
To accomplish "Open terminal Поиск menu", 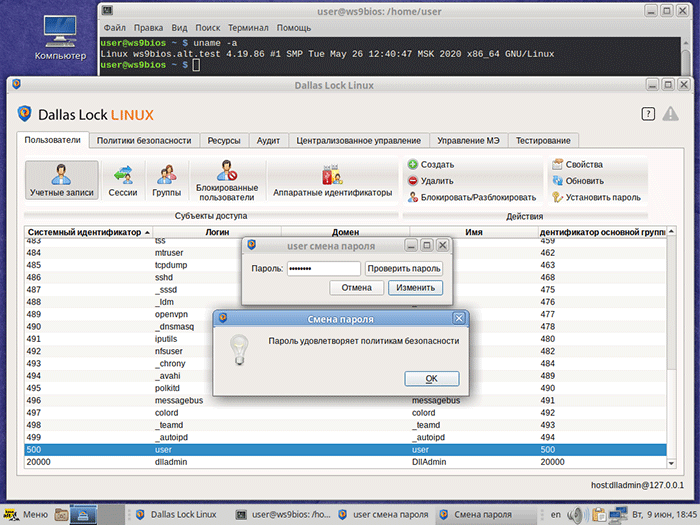I will click(208, 28).
